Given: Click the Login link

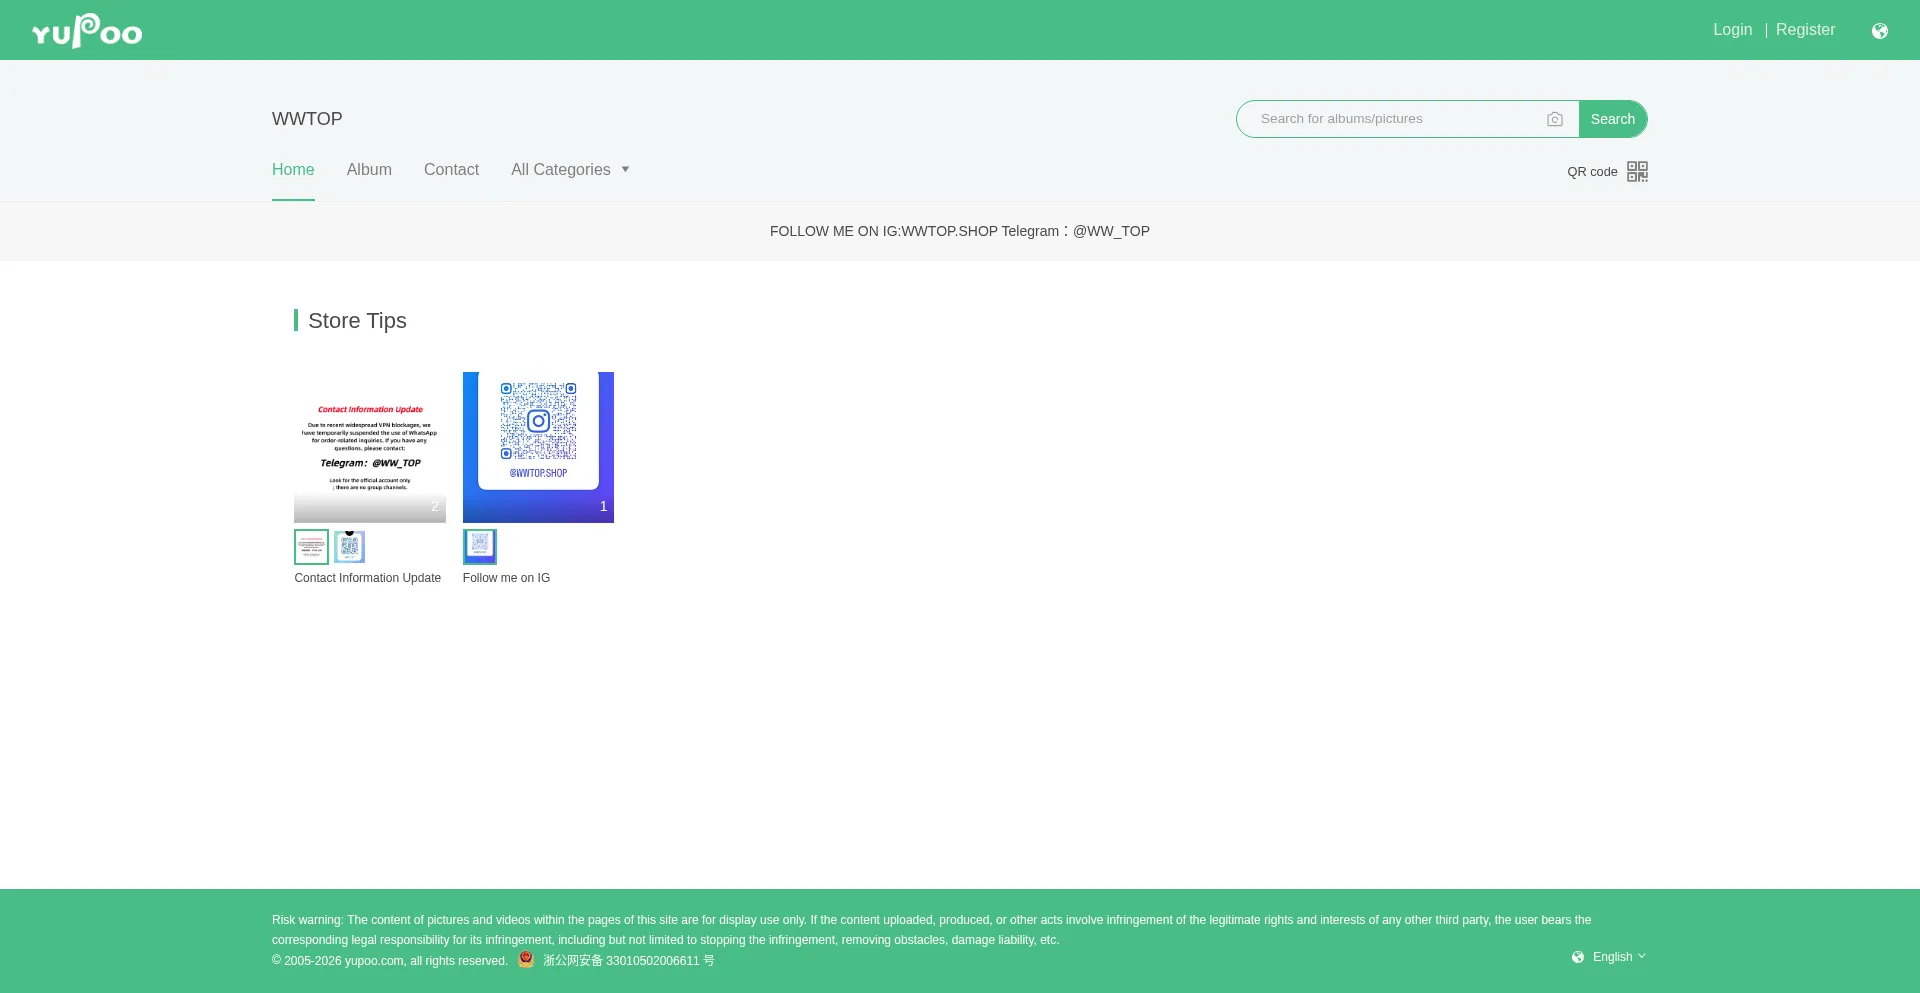Looking at the screenshot, I should 1733,30.
